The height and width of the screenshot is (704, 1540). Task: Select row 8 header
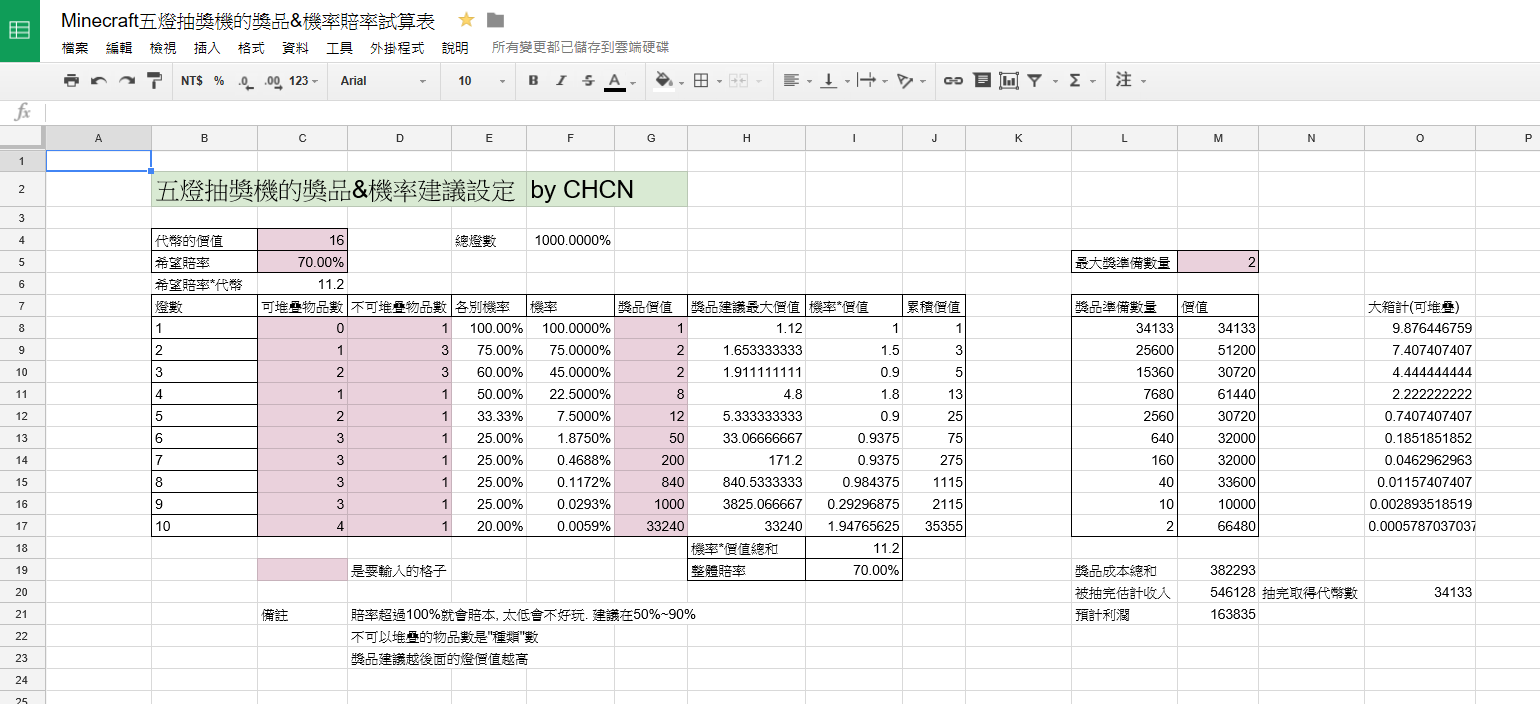[22, 328]
